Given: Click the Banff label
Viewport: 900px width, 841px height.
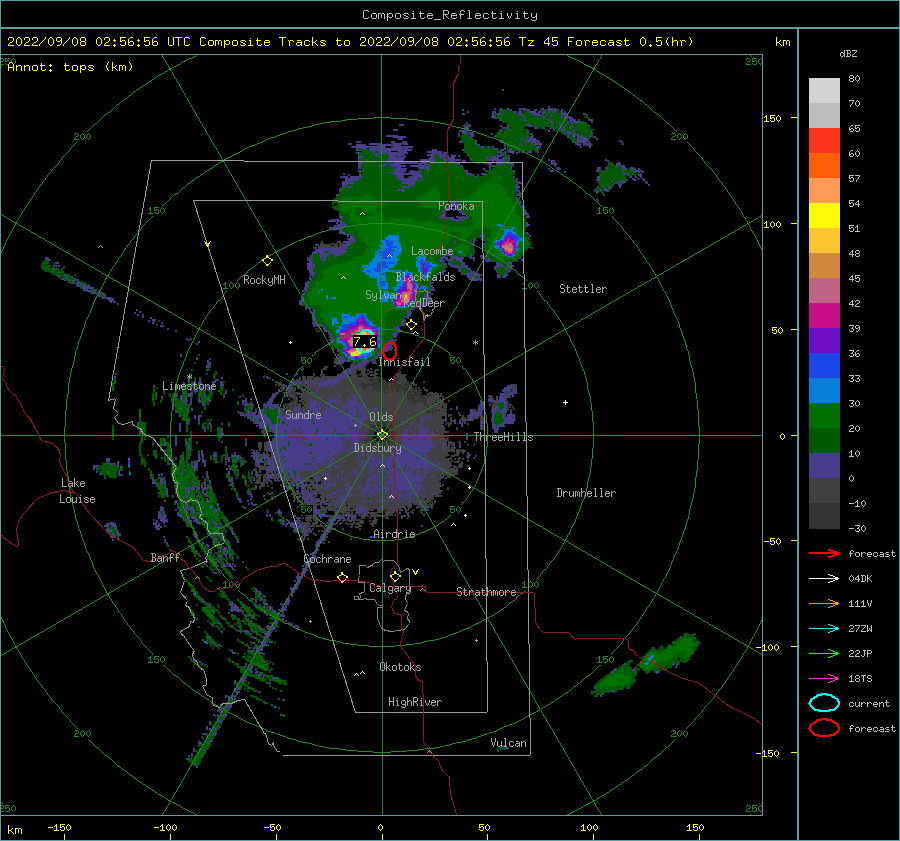Looking at the screenshot, I should (165, 558).
